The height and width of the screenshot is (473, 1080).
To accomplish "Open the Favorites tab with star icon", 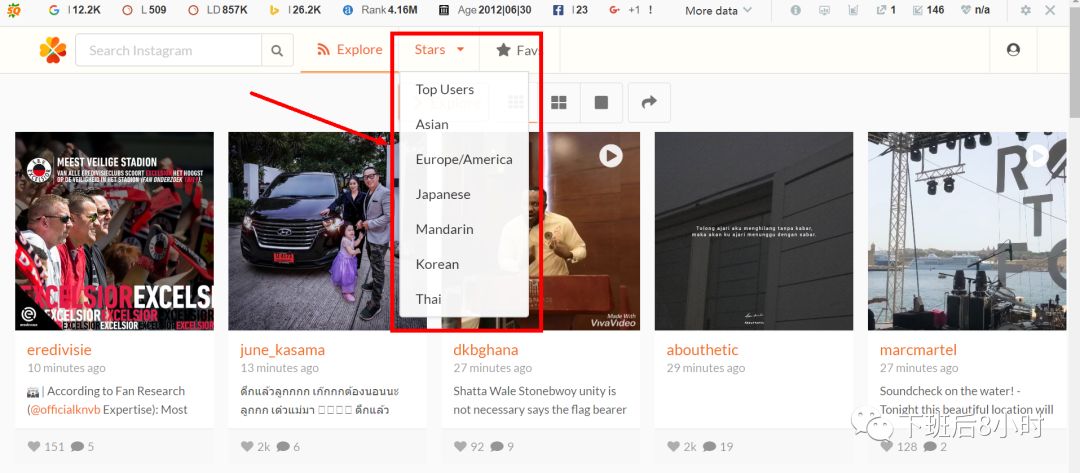I will [x=520, y=50].
